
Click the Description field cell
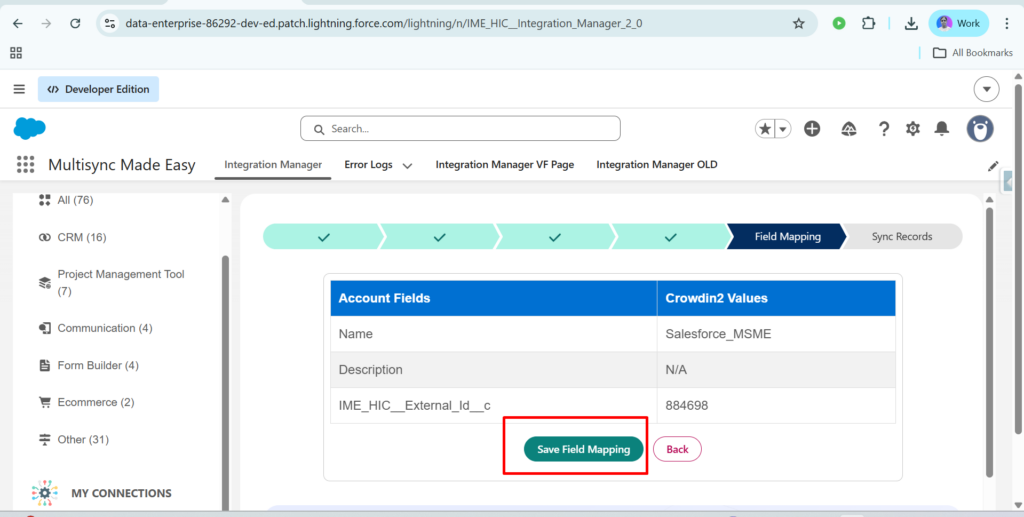[494, 369]
